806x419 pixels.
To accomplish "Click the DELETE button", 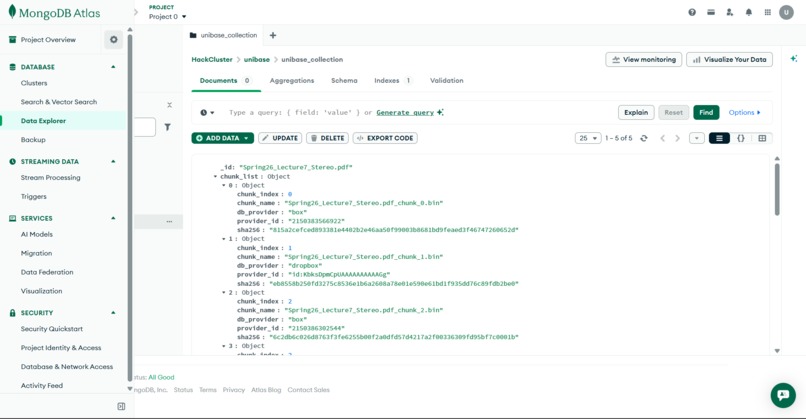I will (327, 138).
